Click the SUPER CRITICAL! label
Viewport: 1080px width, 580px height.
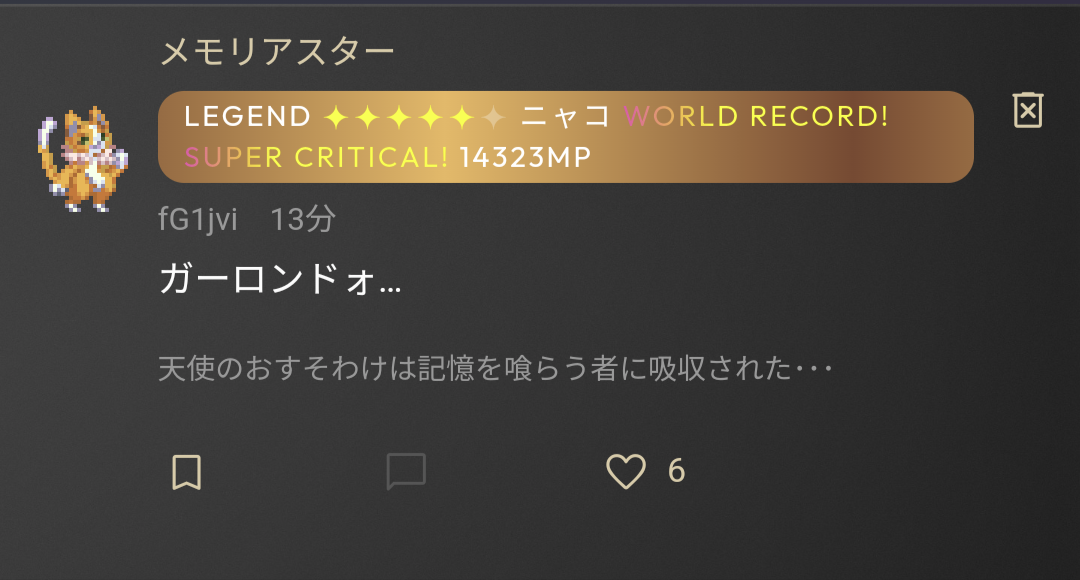tap(316, 158)
